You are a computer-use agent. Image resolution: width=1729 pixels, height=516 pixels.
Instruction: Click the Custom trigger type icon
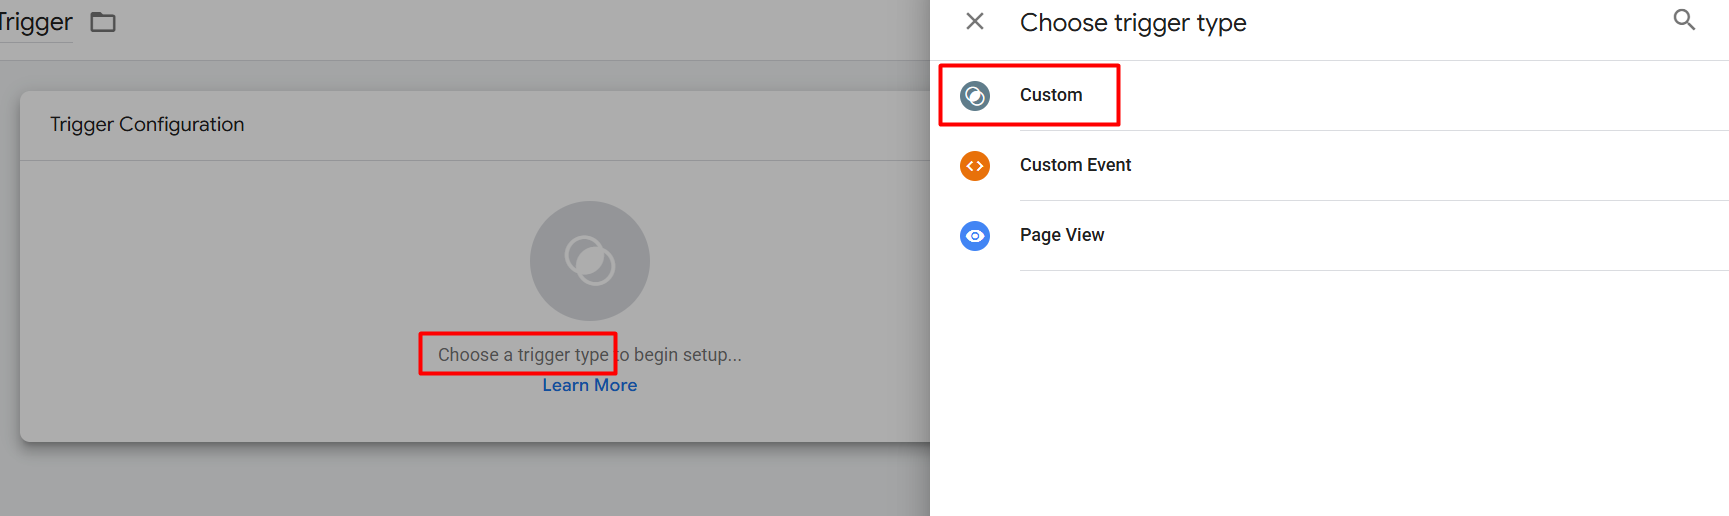point(975,95)
